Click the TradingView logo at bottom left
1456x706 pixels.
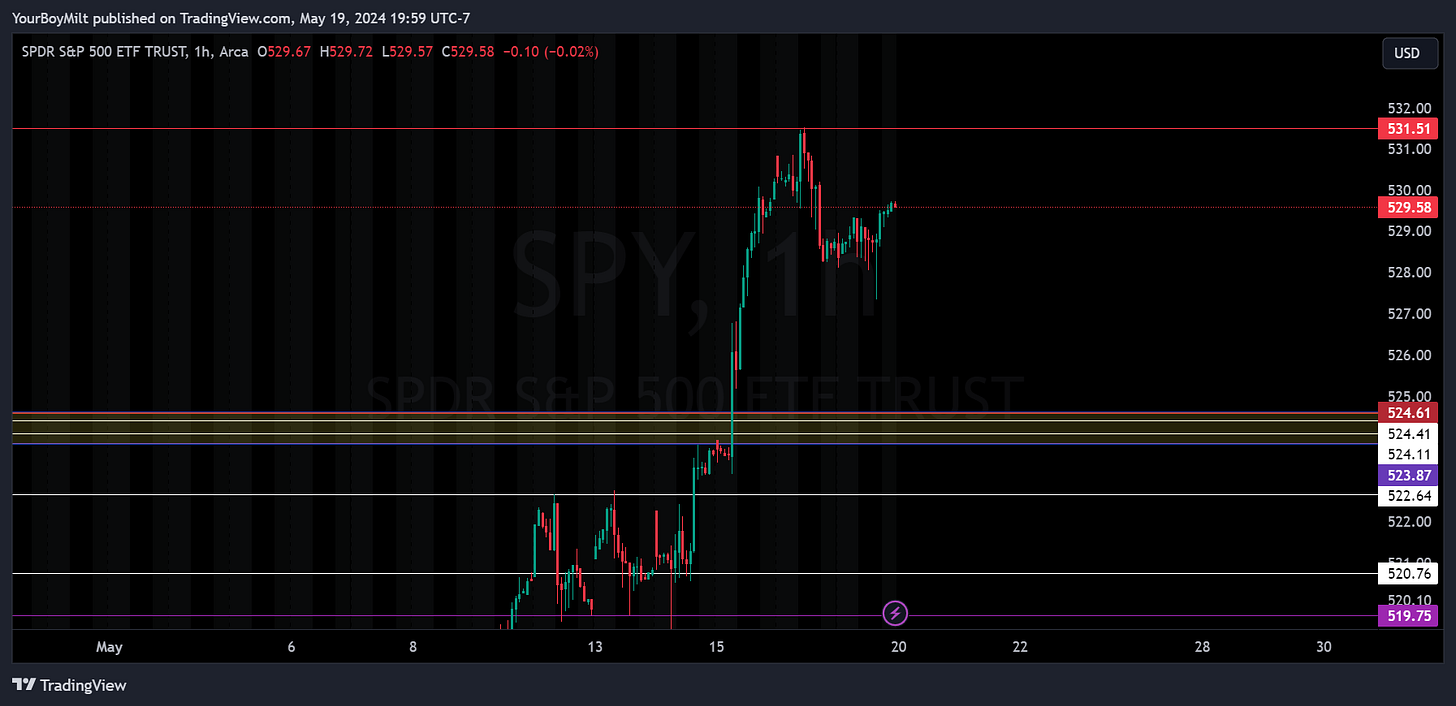coord(69,685)
